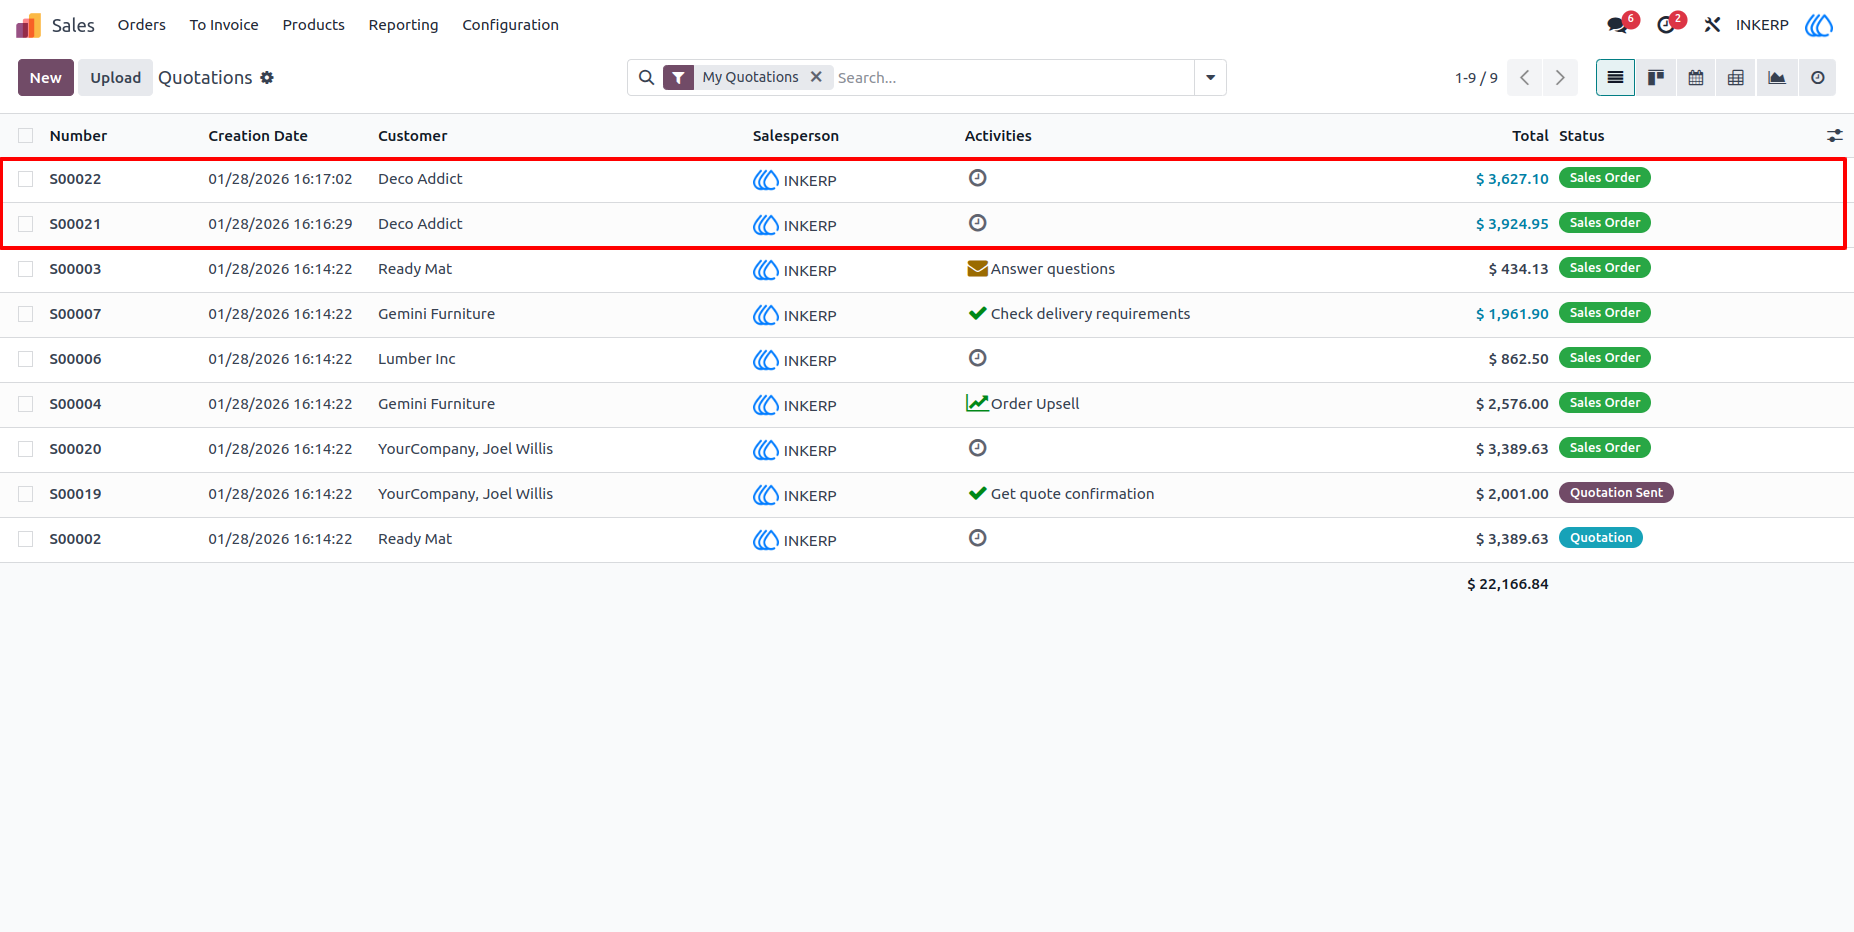Switch to list view
Image resolution: width=1854 pixels, height=932 pixels.
pos(1615,78)
